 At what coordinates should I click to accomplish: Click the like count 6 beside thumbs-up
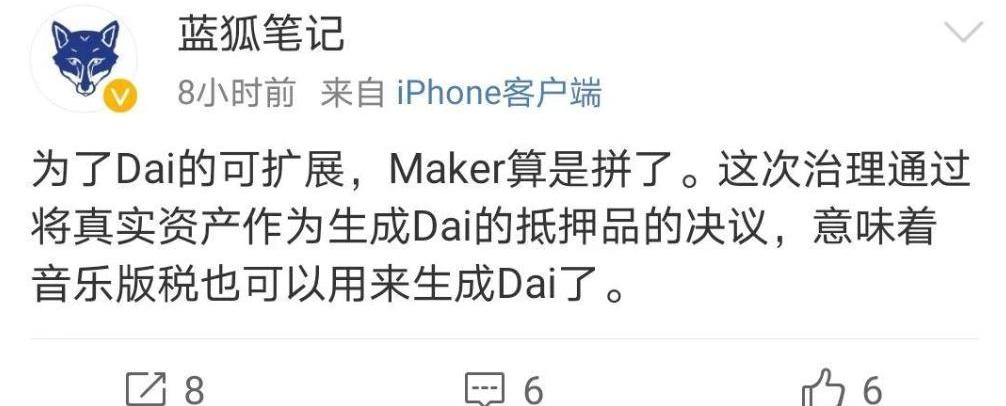coord(871,389)
